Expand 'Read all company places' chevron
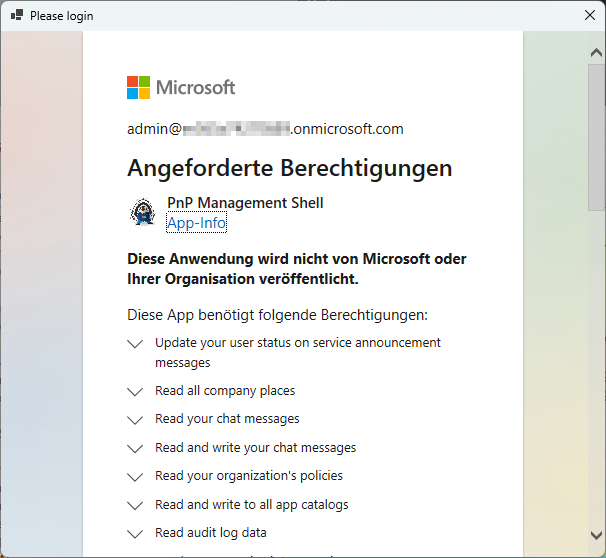The width and height of the screenshot is (606, 558). click(x=136, y=391)
